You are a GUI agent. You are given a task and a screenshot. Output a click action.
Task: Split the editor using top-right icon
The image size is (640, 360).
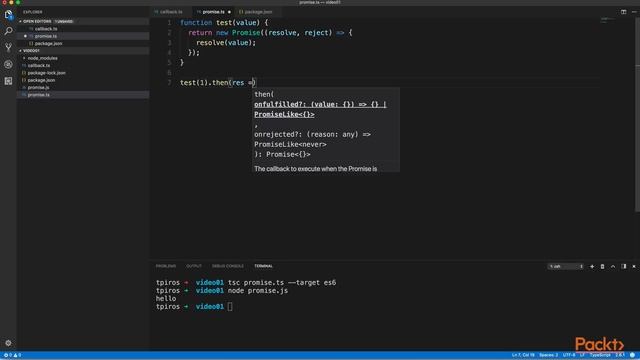[623, 12]
